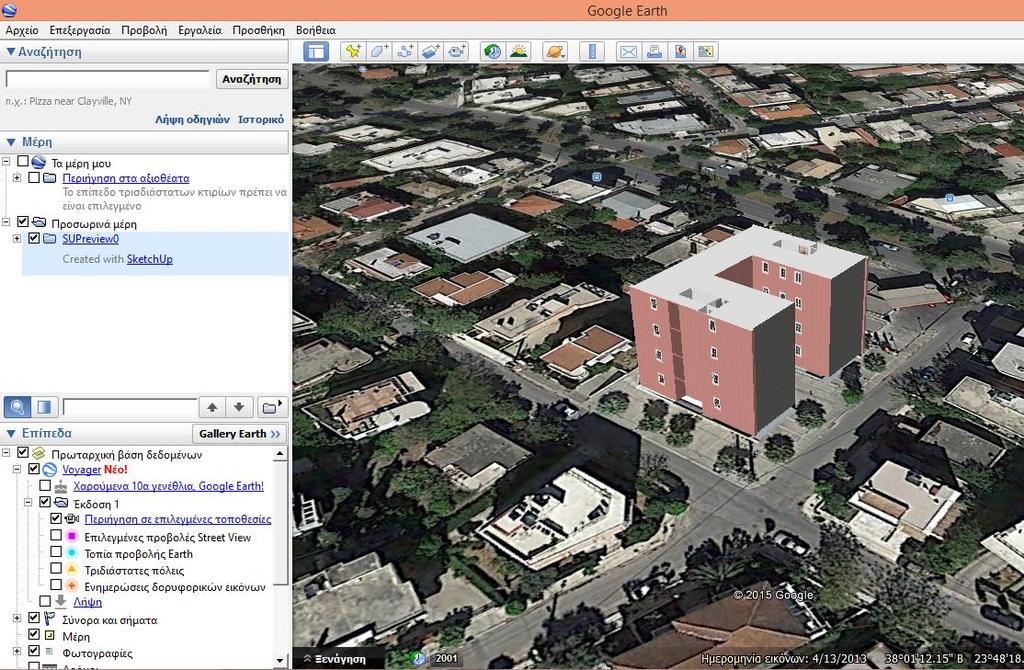Open the Βοήθεια menu

(315, 30)
